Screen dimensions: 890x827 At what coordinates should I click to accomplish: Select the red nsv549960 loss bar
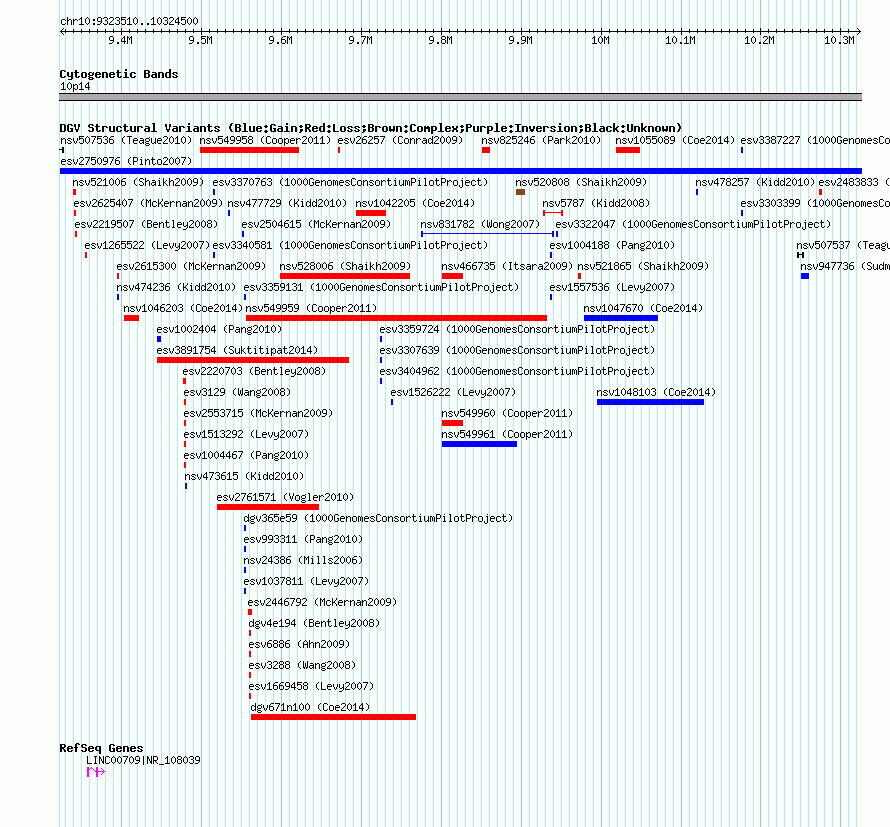pyautogui.click(x=452, y=423)
